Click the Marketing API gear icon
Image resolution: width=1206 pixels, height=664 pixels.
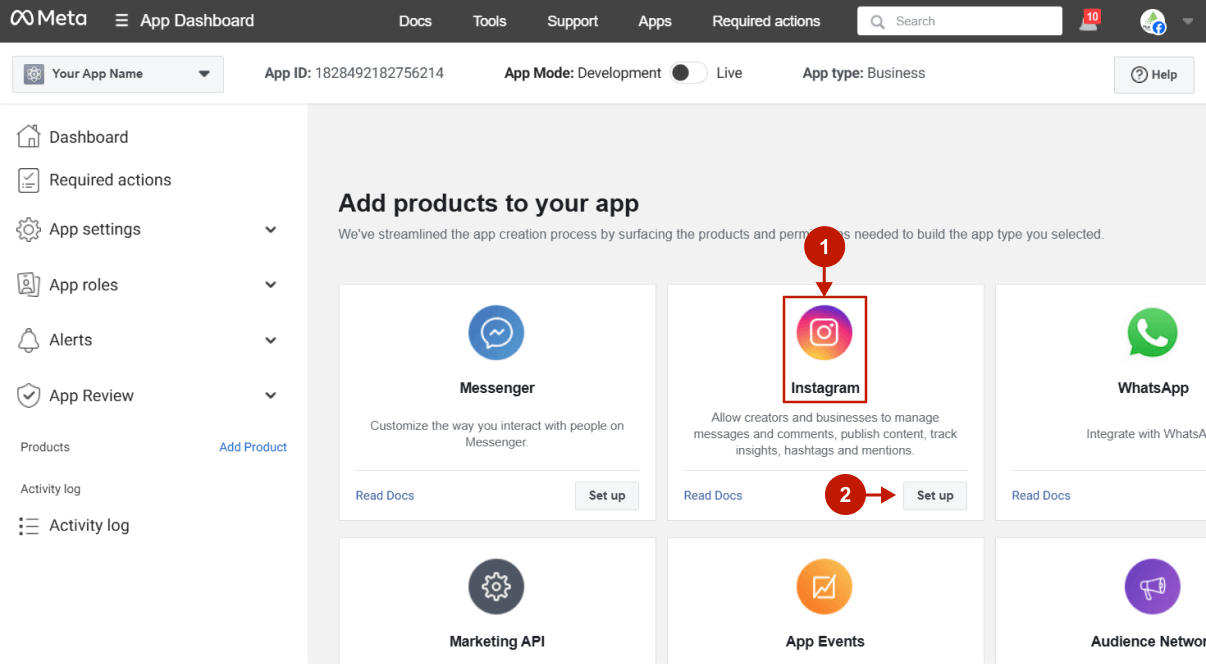[497, 586]
